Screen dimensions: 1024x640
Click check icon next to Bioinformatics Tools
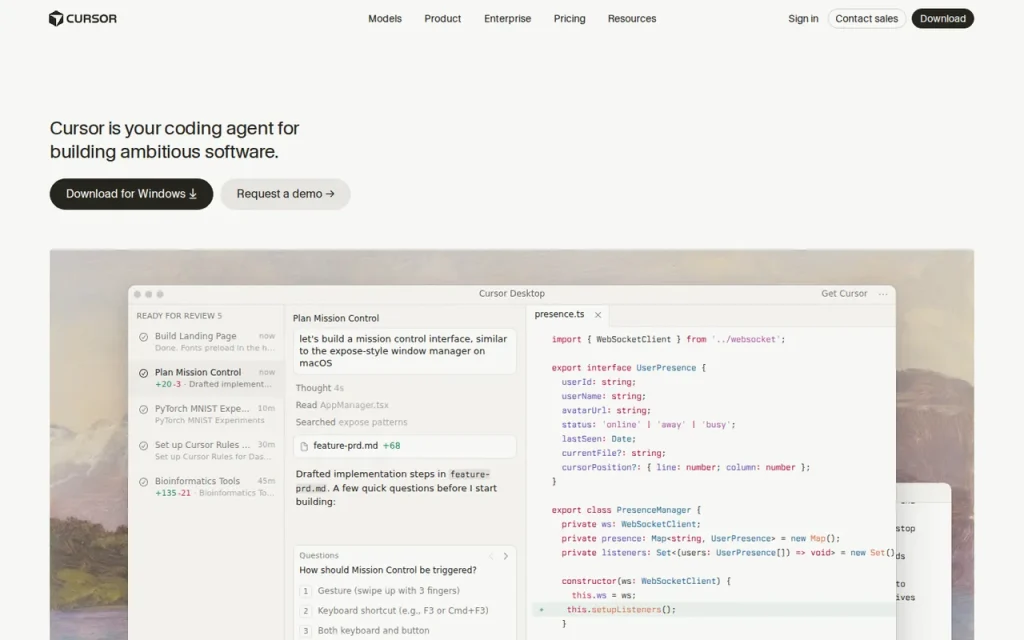tap(143, 482)
